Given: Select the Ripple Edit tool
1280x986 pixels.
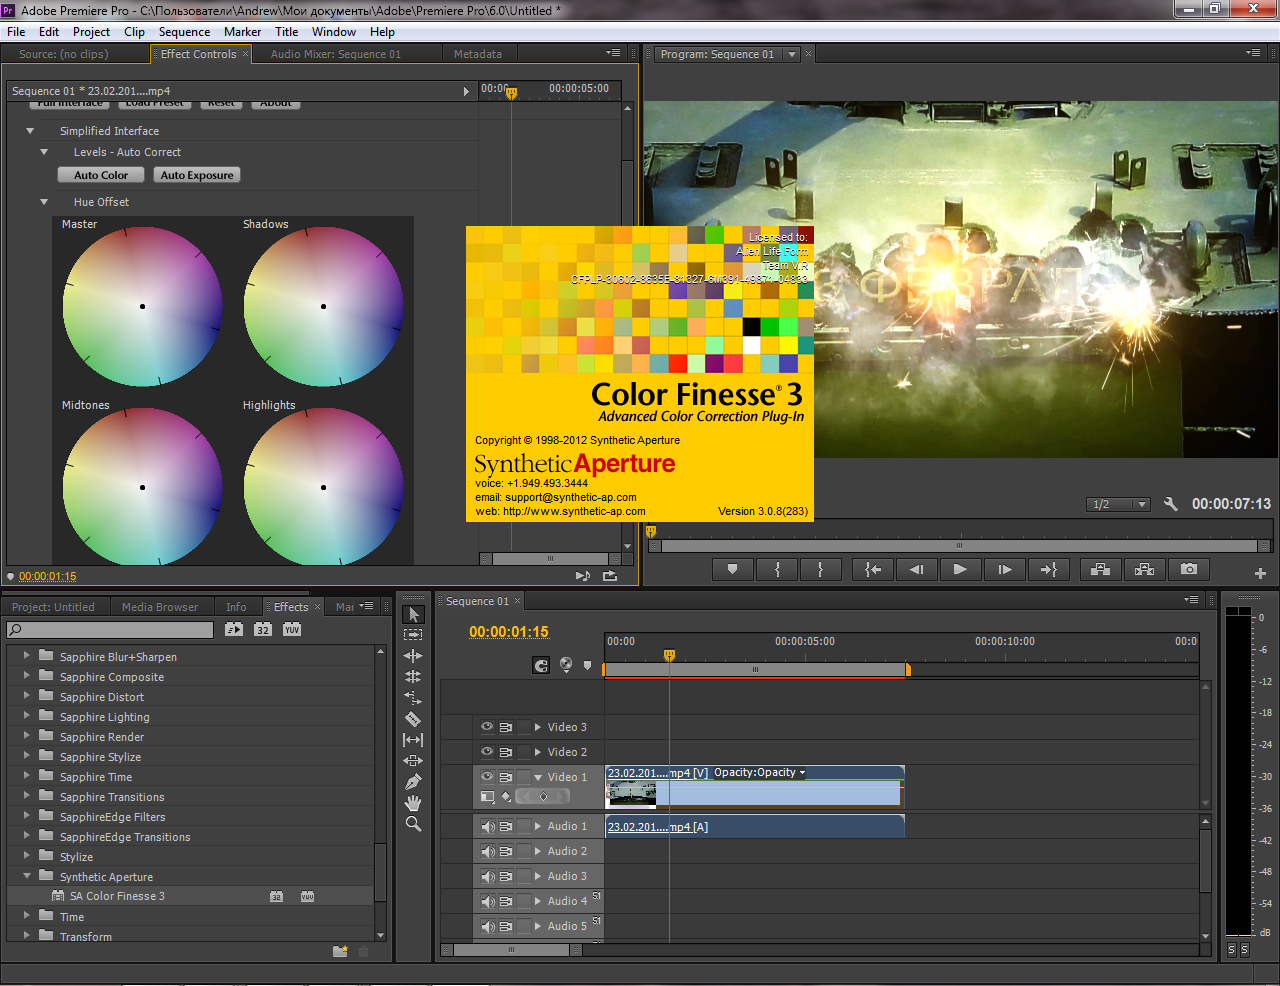Looking at the screenshot, I should point(413,656).
